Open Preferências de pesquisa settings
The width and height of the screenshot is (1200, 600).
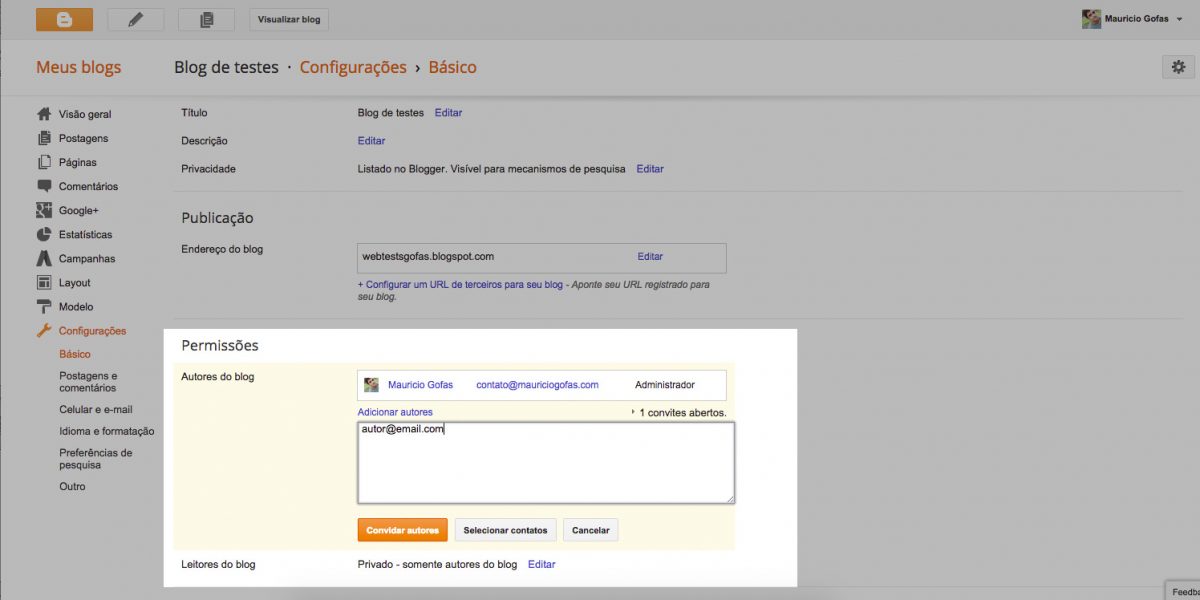[x=96, y=458]
